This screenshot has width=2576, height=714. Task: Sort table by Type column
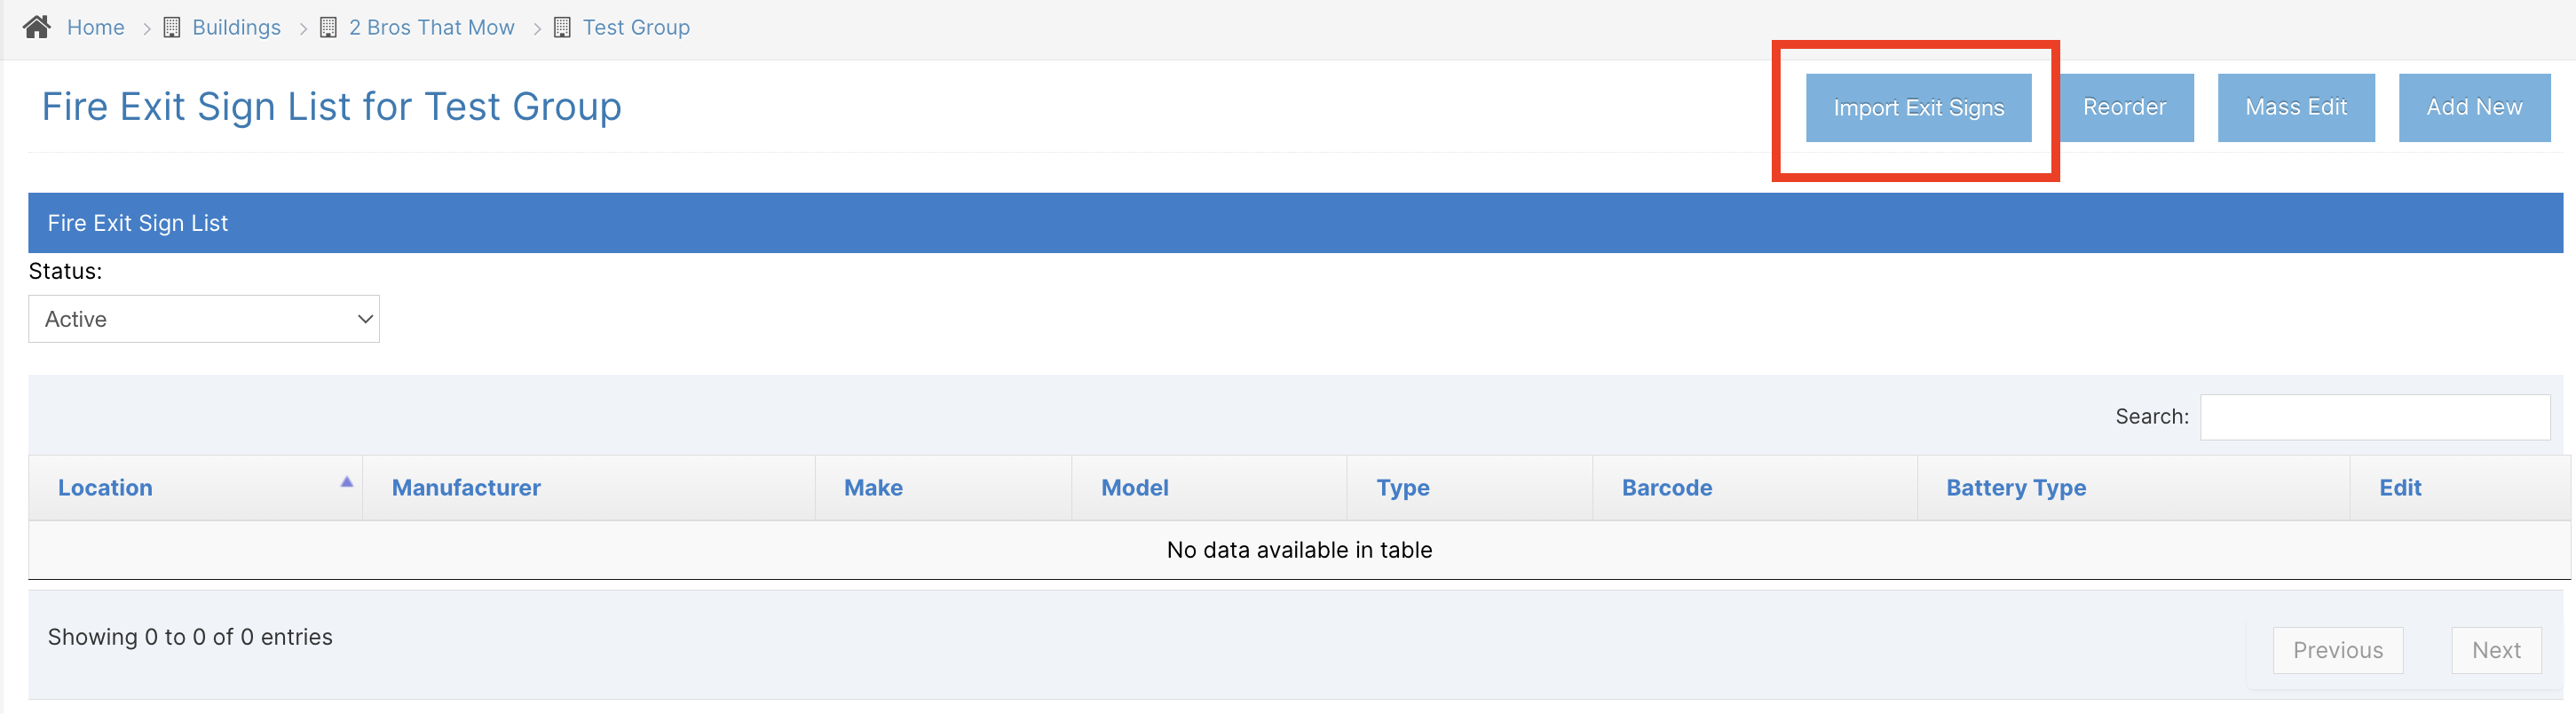1469,488
